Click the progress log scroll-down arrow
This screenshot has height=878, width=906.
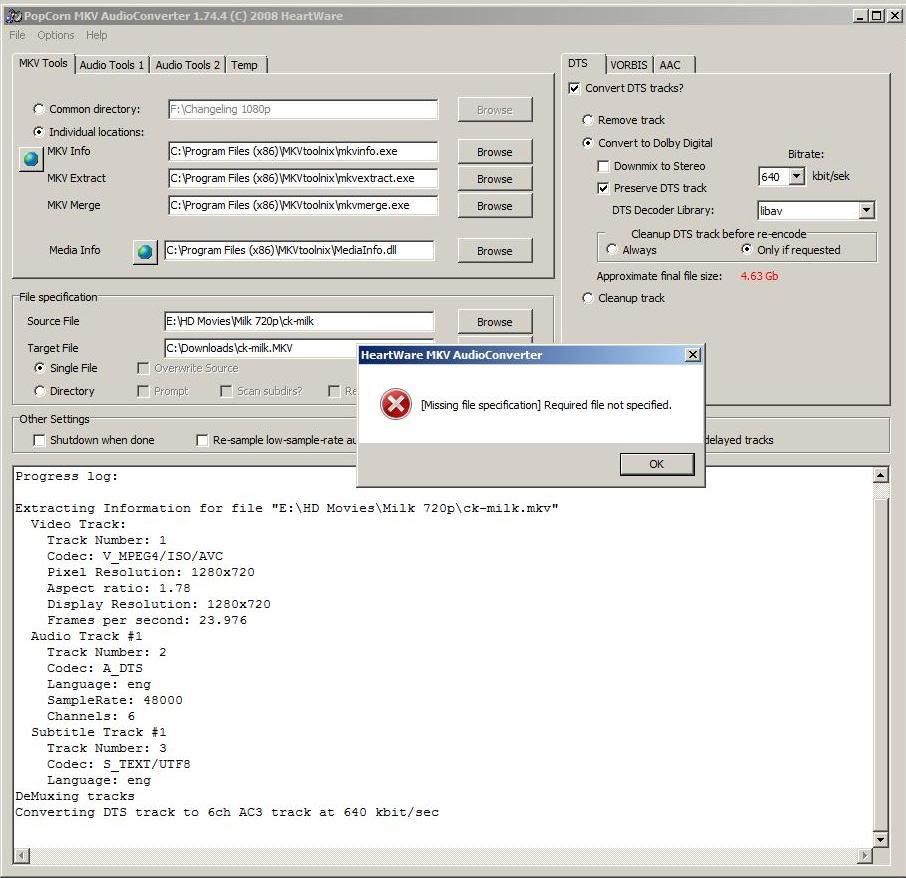tap(880, 838)
